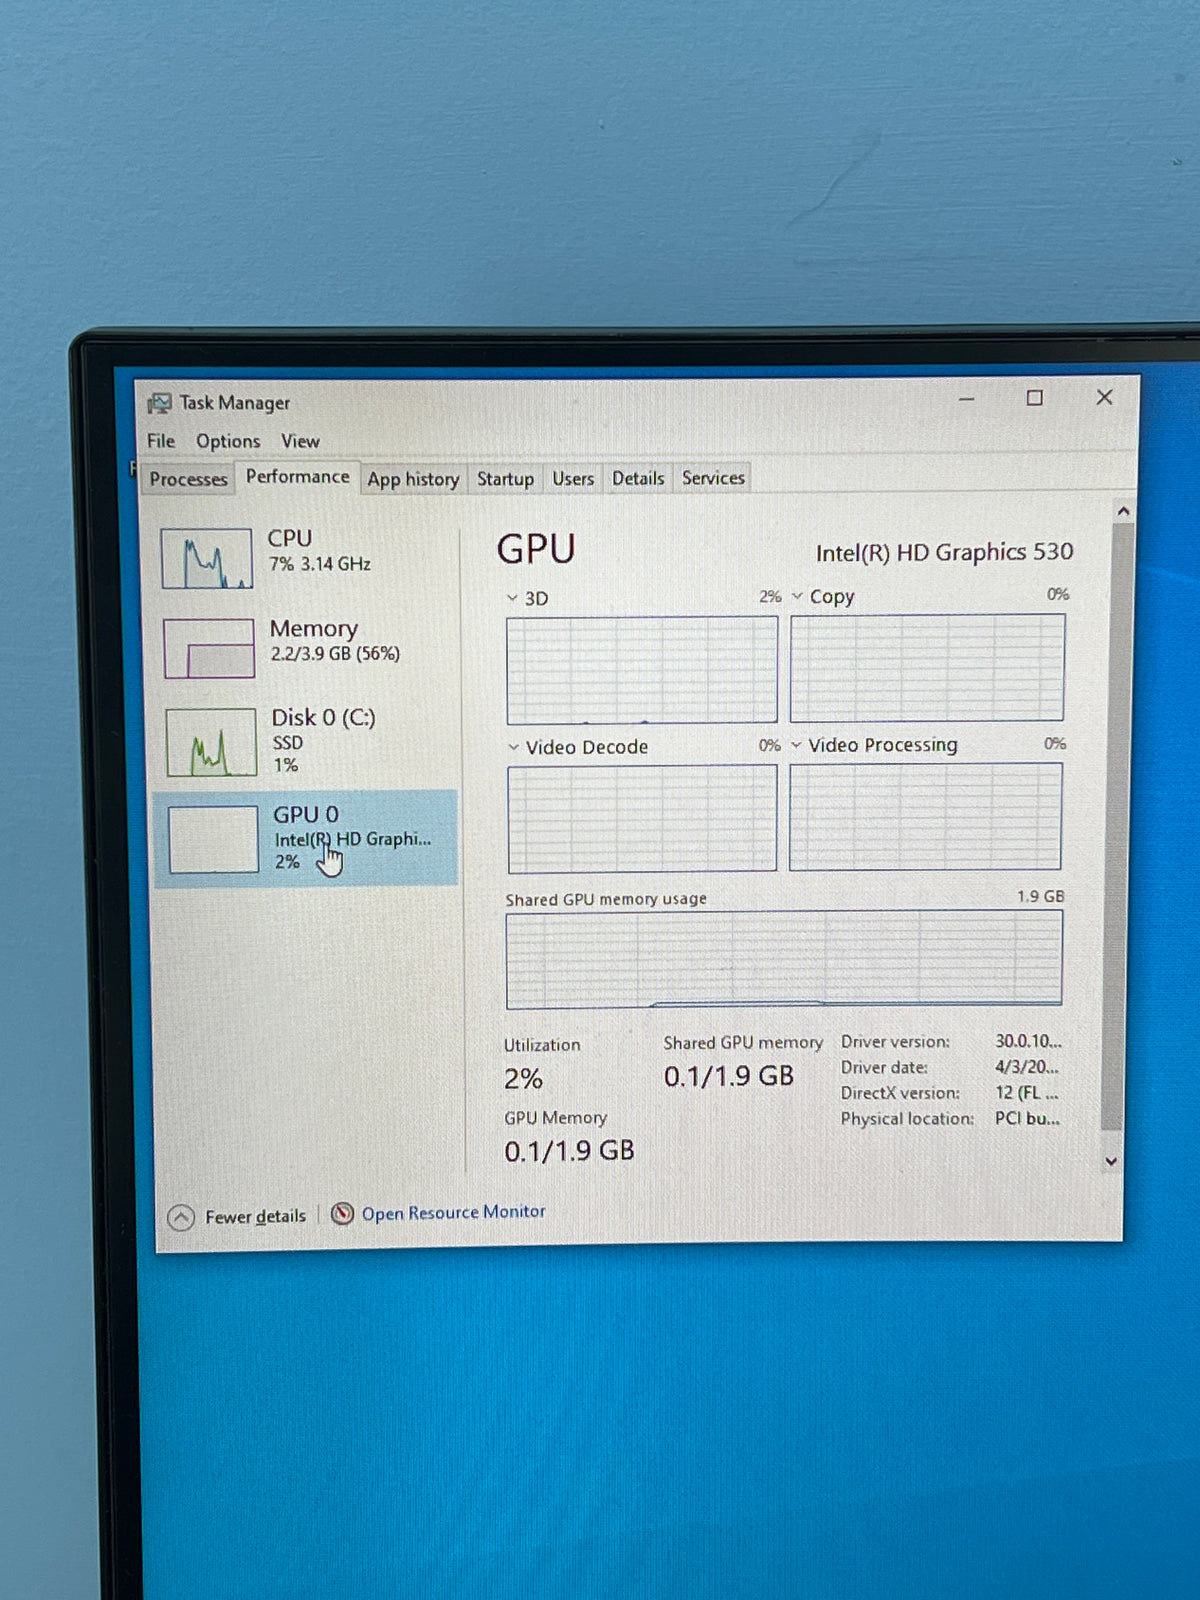Select the Performance tab
This screenshot has height=1600, width=1200.
coord(298,477)
